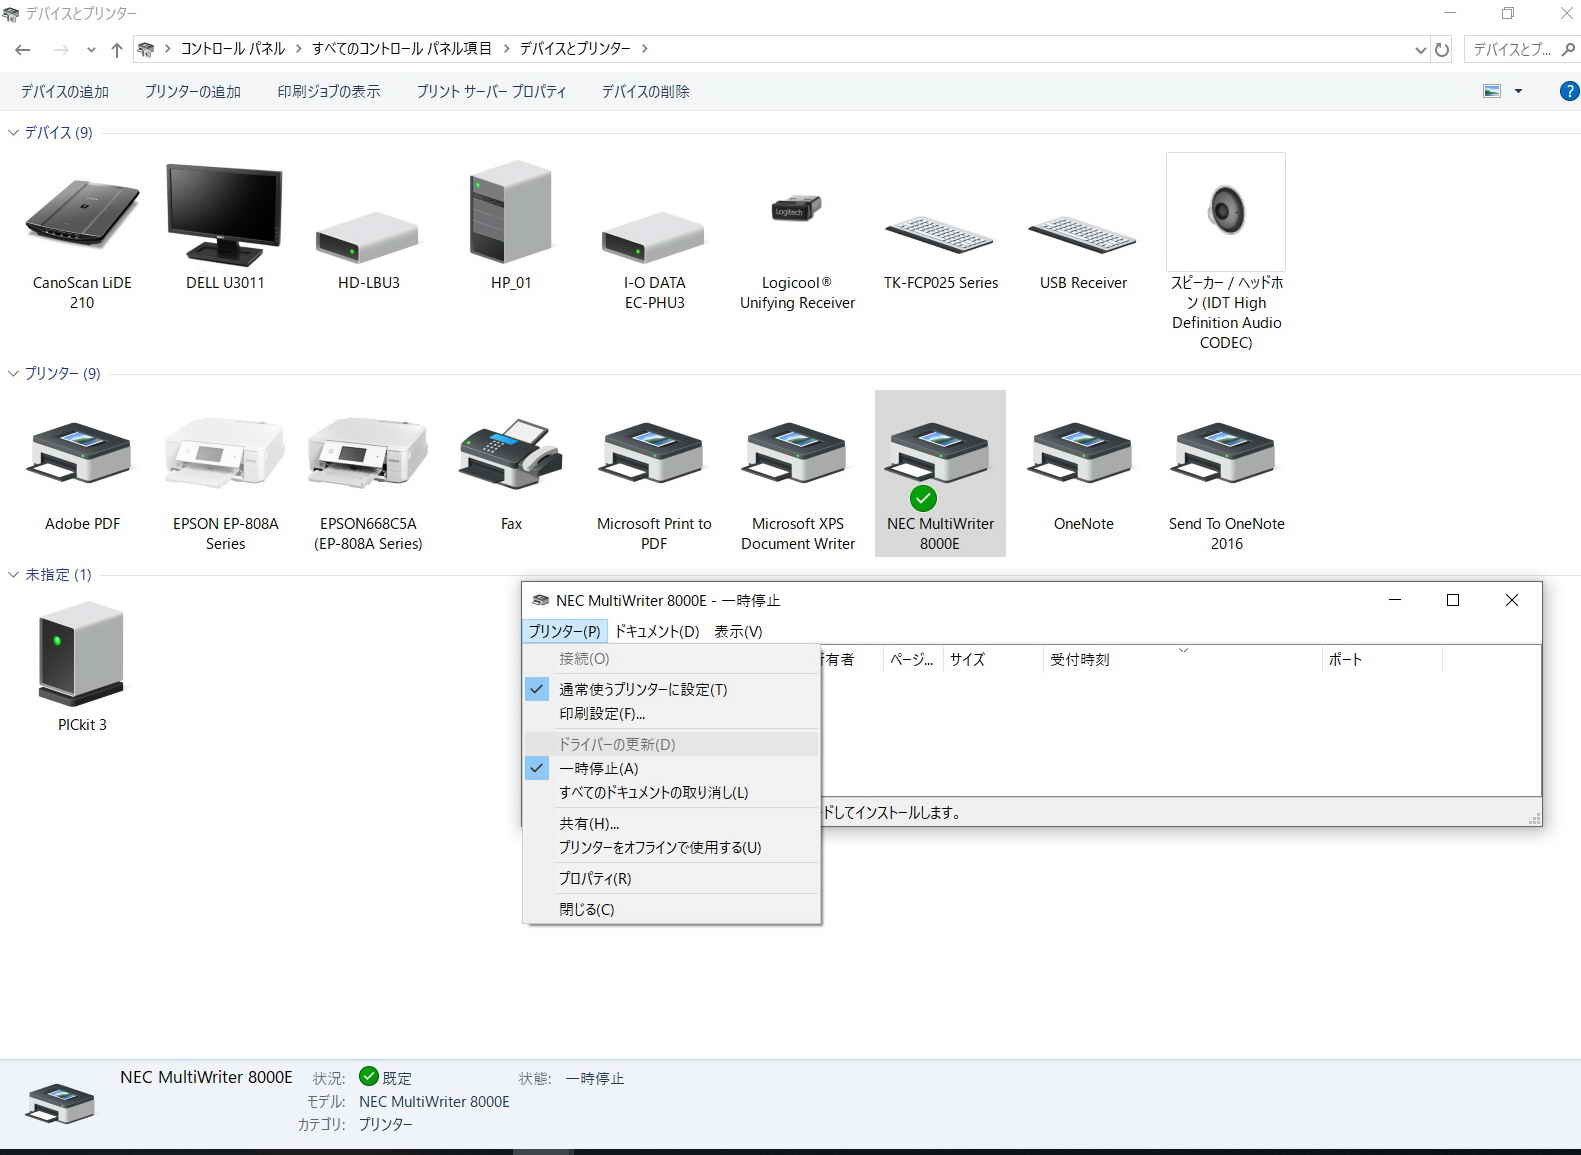Collapse the プリンター (9) group chevron

pyautogui.click(x=14, y=373)
